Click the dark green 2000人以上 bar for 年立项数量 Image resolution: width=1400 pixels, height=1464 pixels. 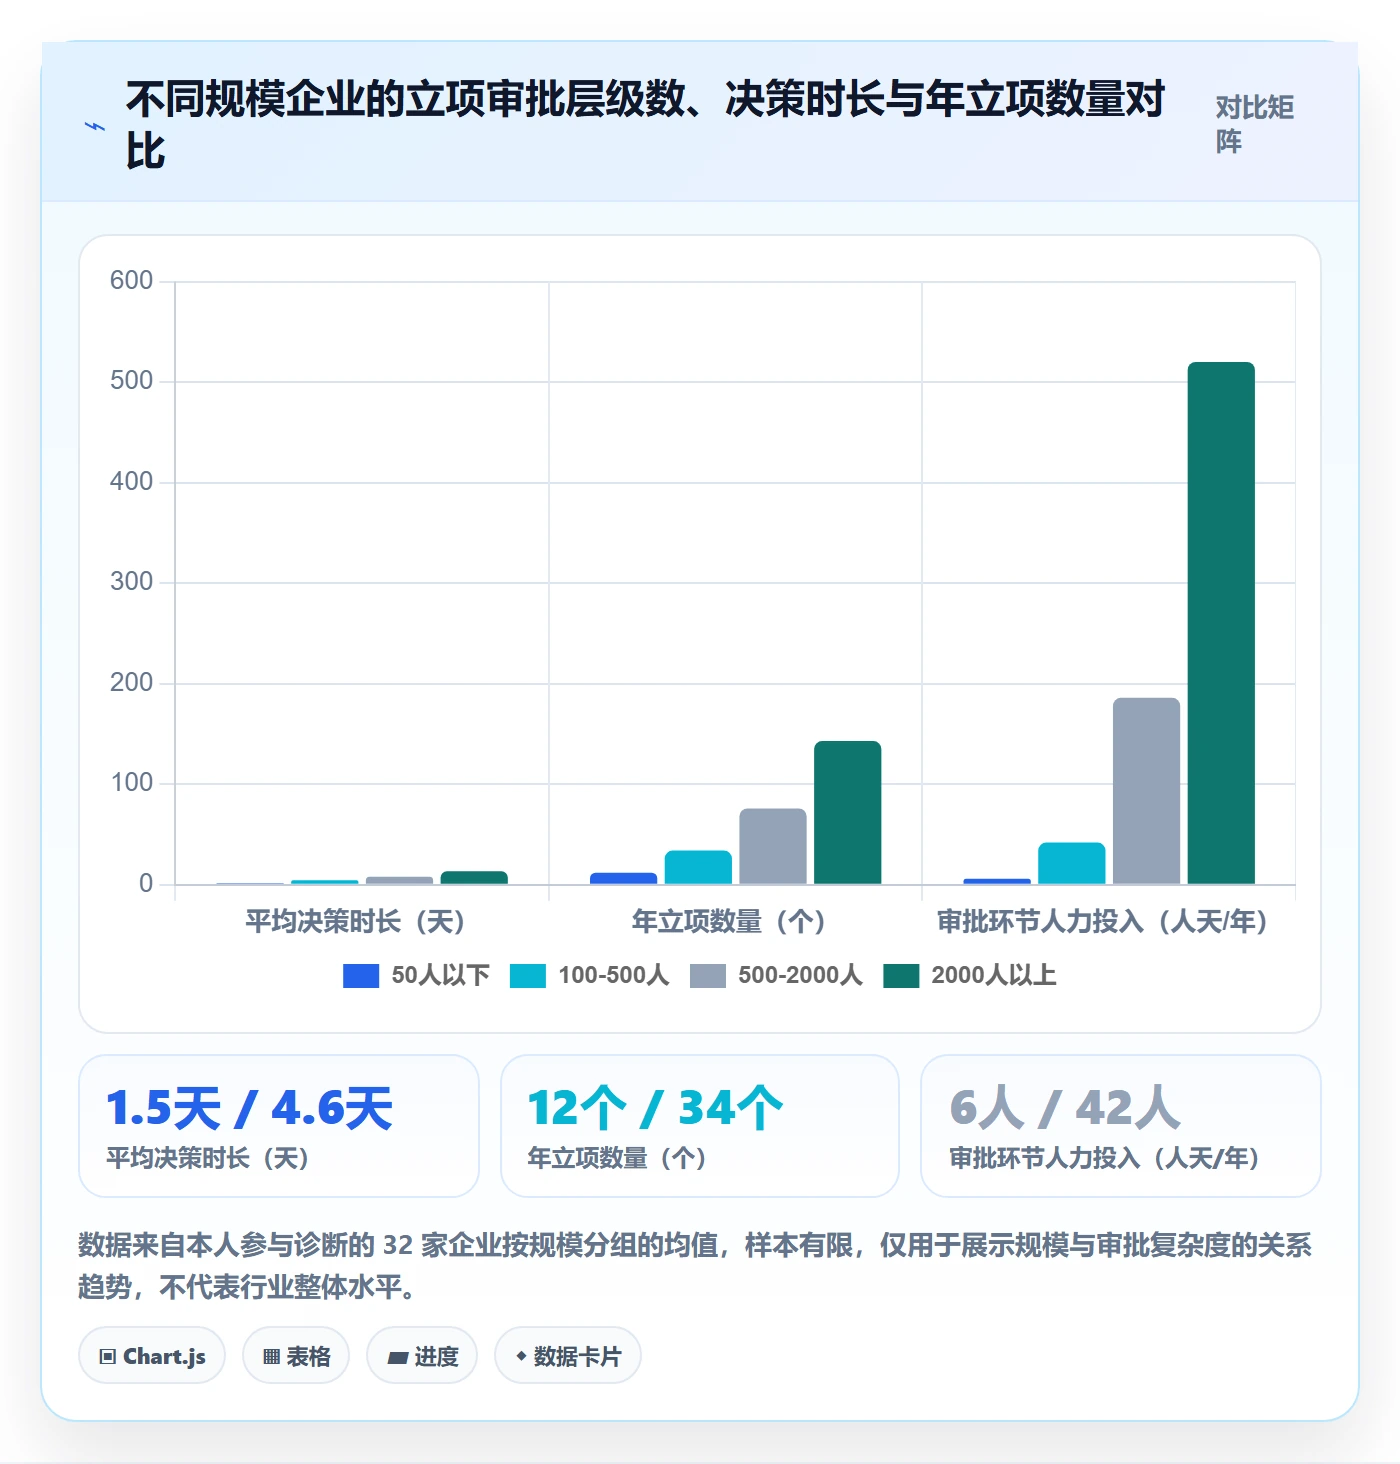tap(848, 812)
